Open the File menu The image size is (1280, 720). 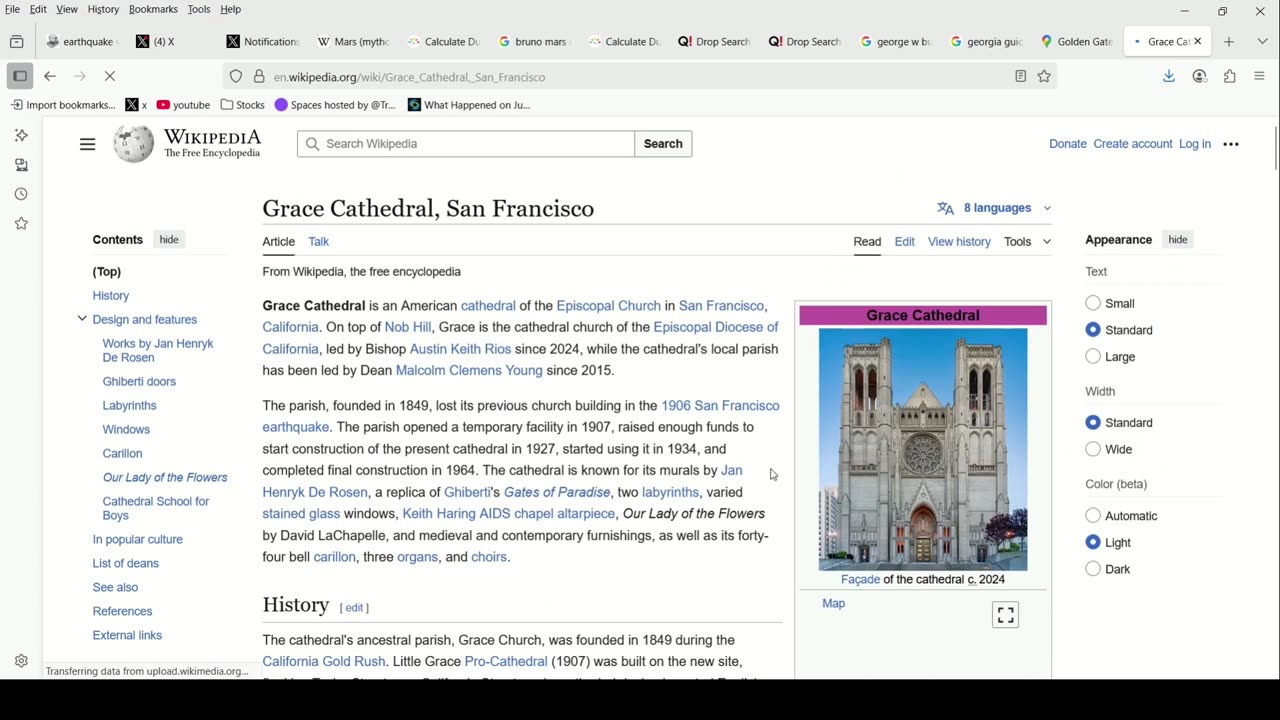tap(12, 9)
